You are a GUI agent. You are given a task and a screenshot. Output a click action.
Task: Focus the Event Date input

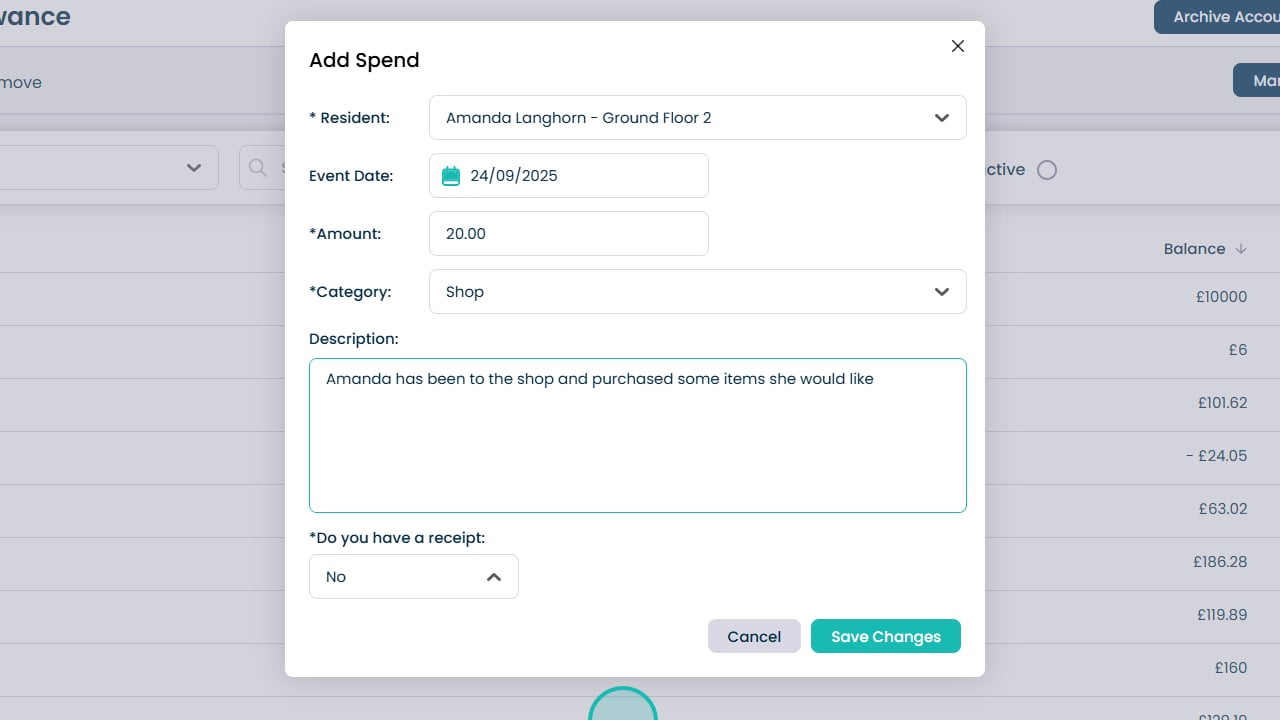pyautogui.click(x=585, y=176)
